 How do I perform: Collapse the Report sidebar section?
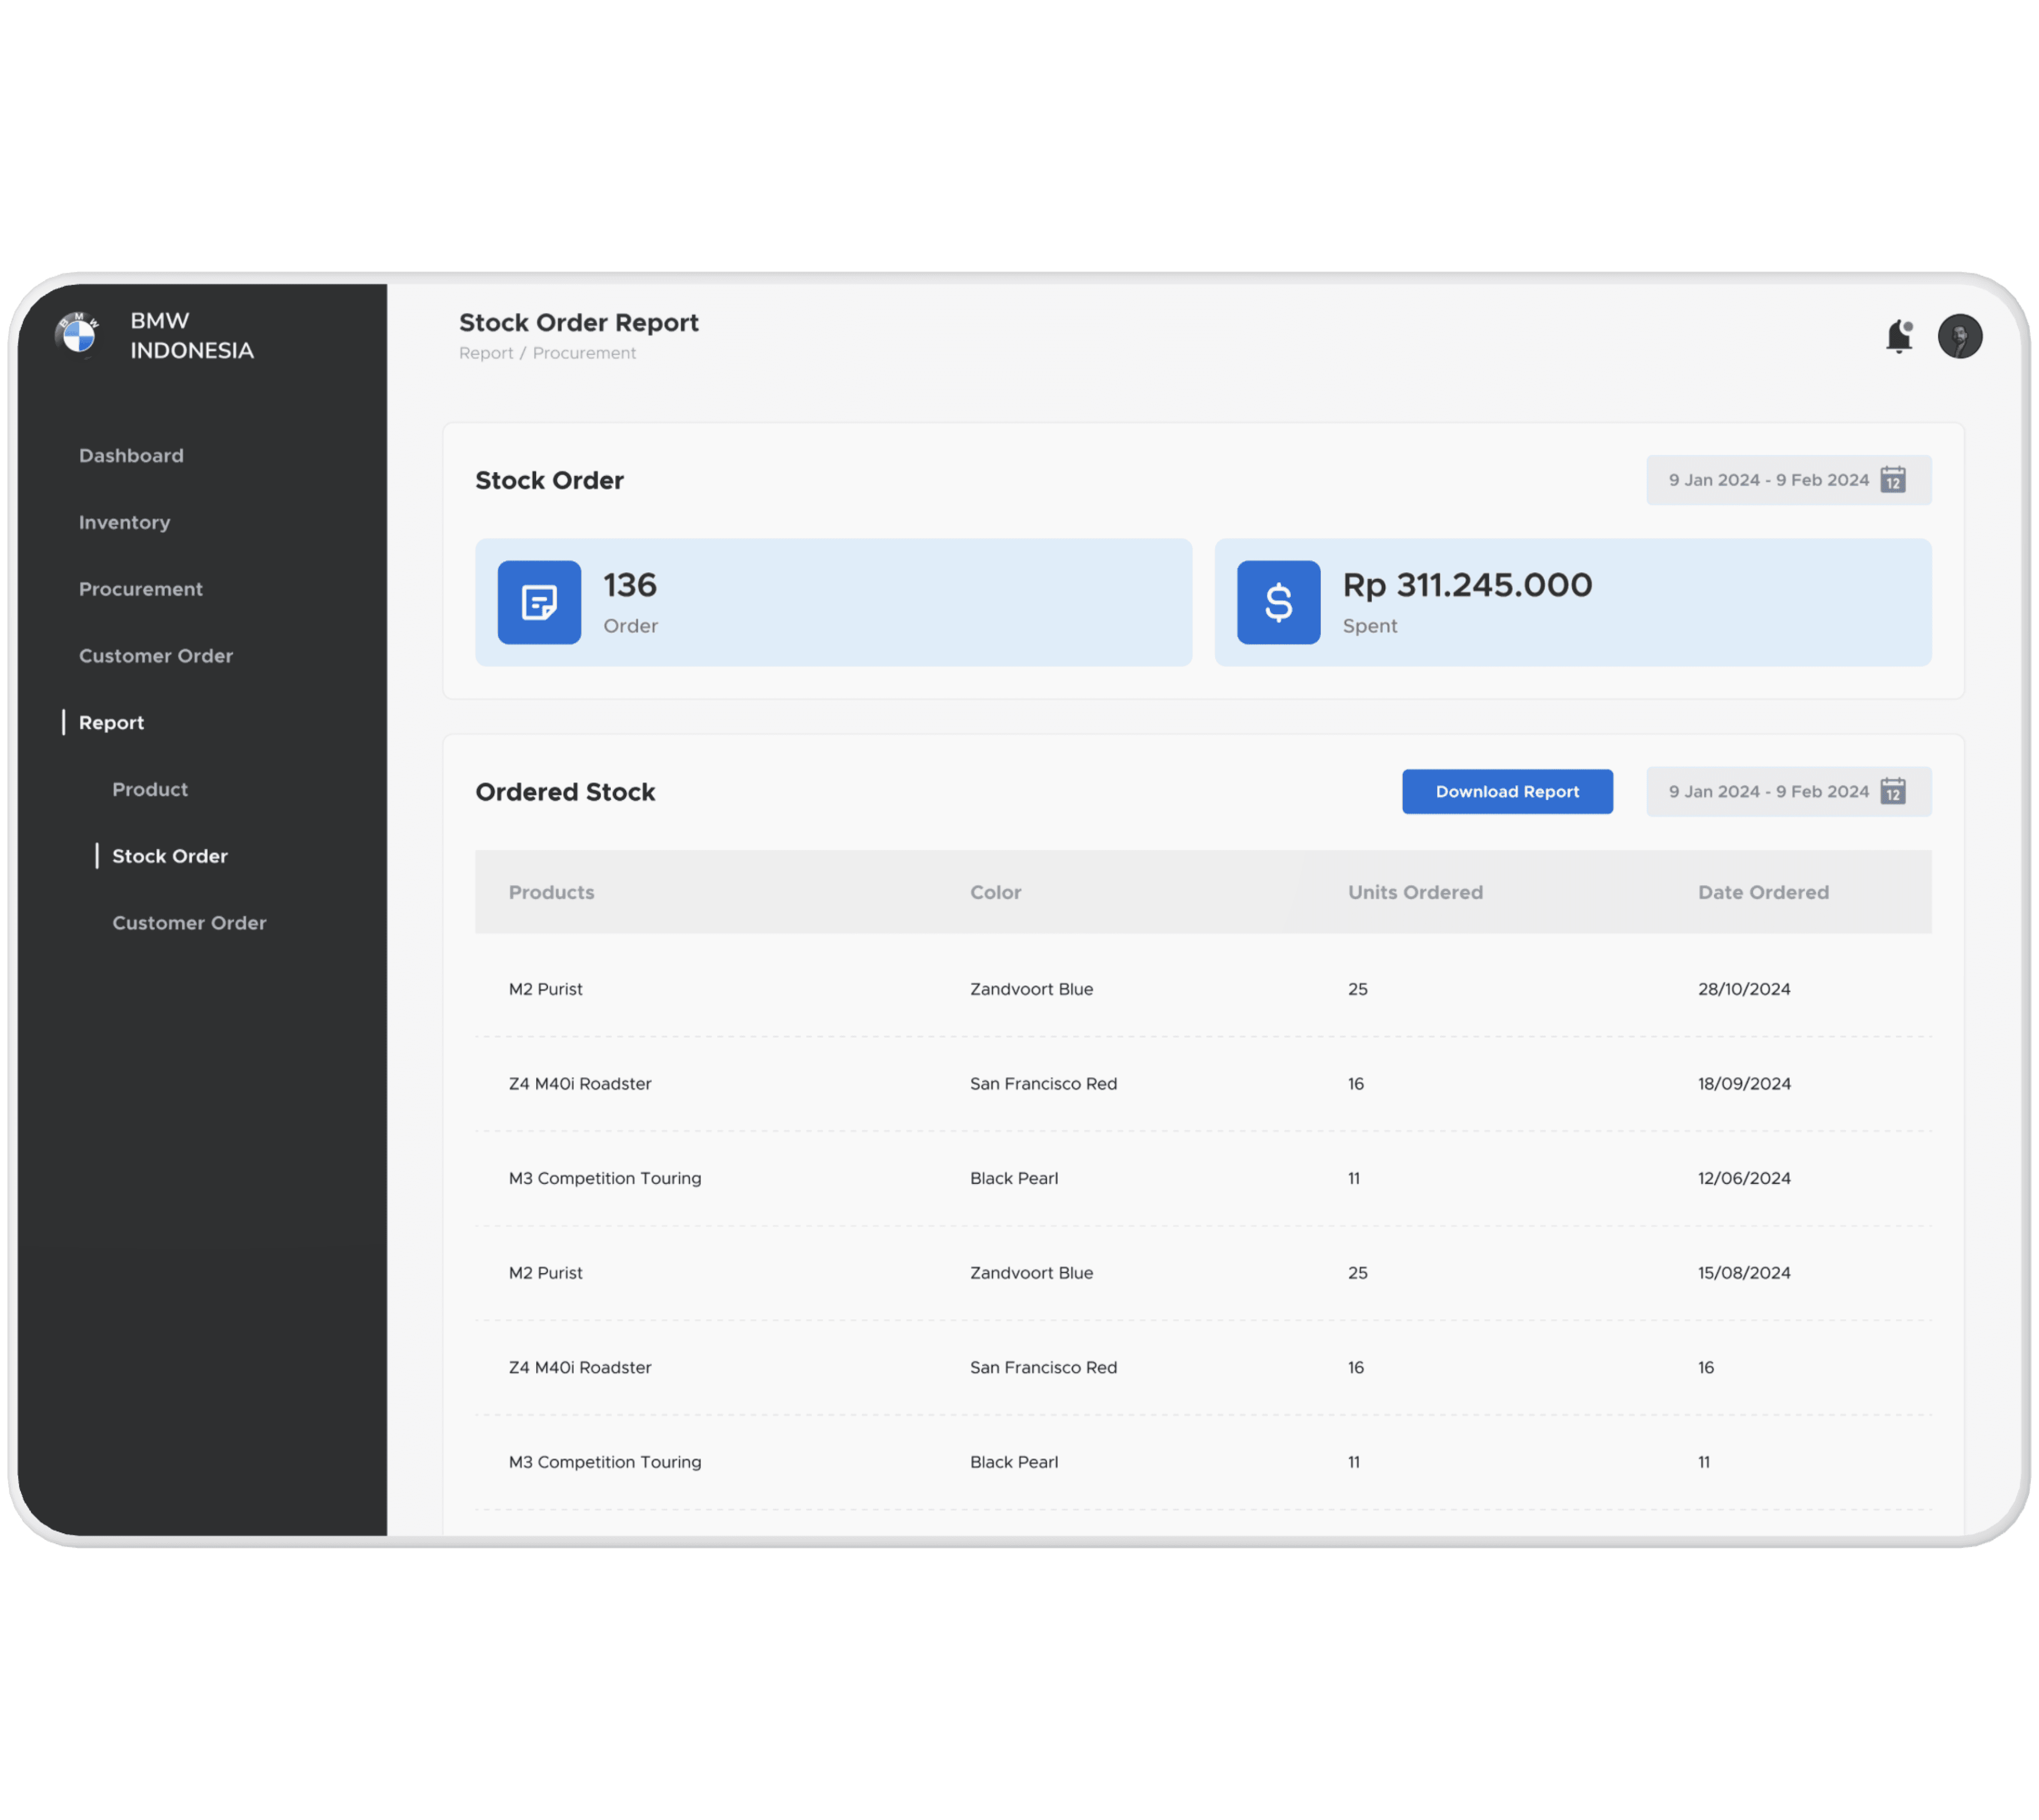(111, 722)
